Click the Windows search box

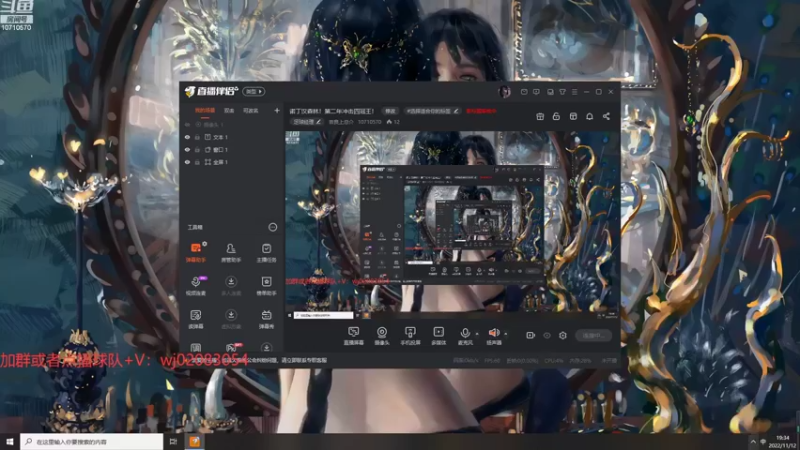(x=91, y=442)
